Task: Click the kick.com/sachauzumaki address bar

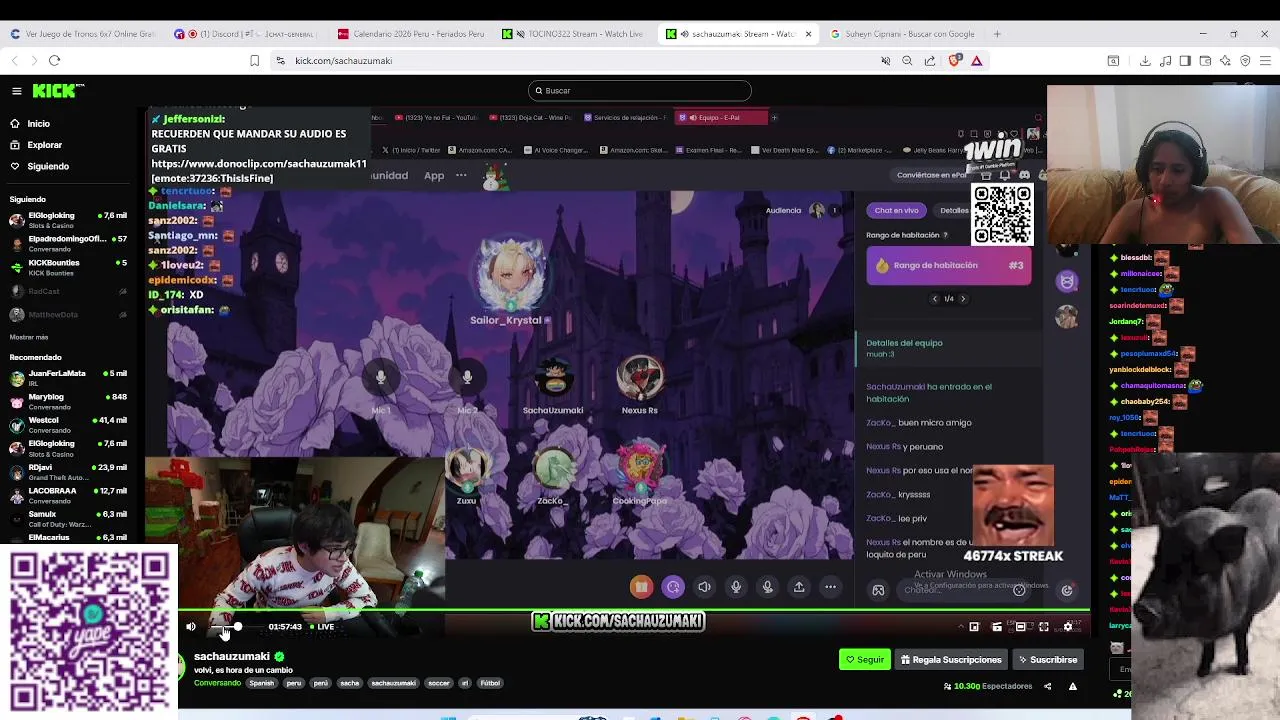Action: 343,61
